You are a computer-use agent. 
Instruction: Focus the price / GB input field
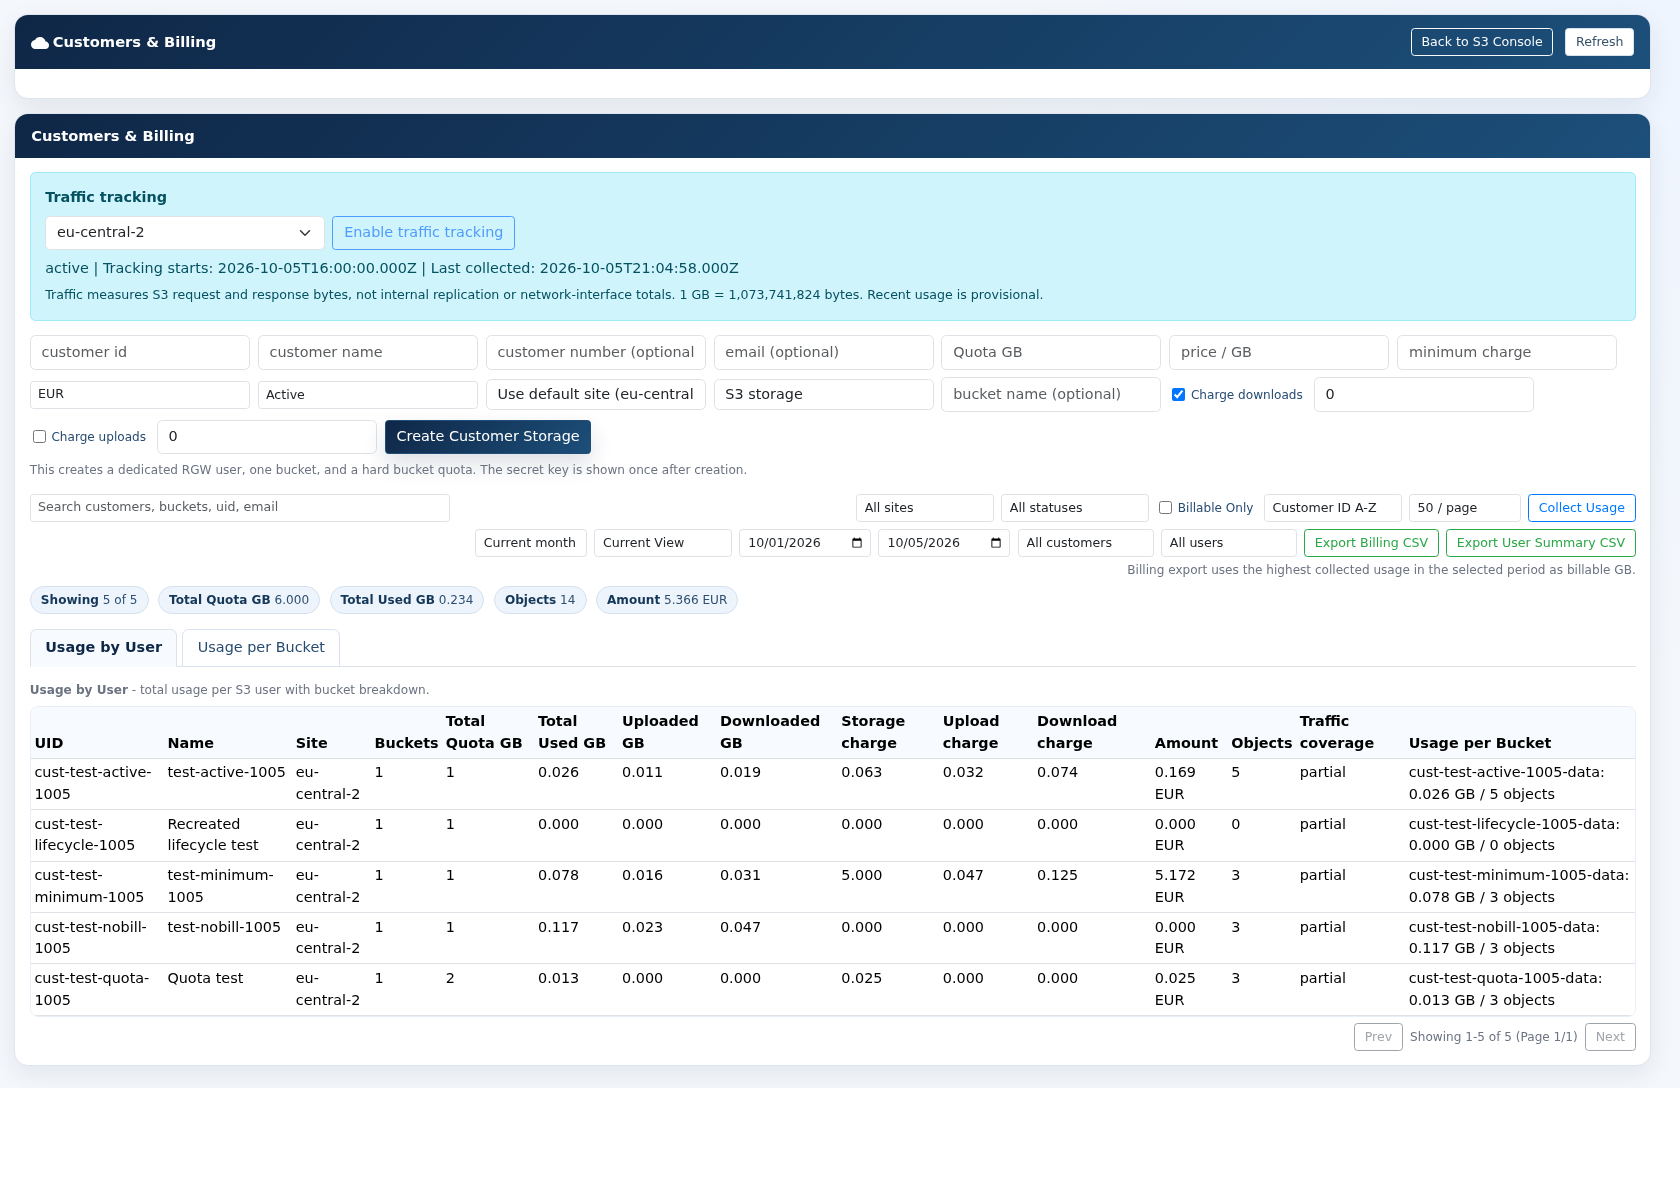click(1279, 353)
